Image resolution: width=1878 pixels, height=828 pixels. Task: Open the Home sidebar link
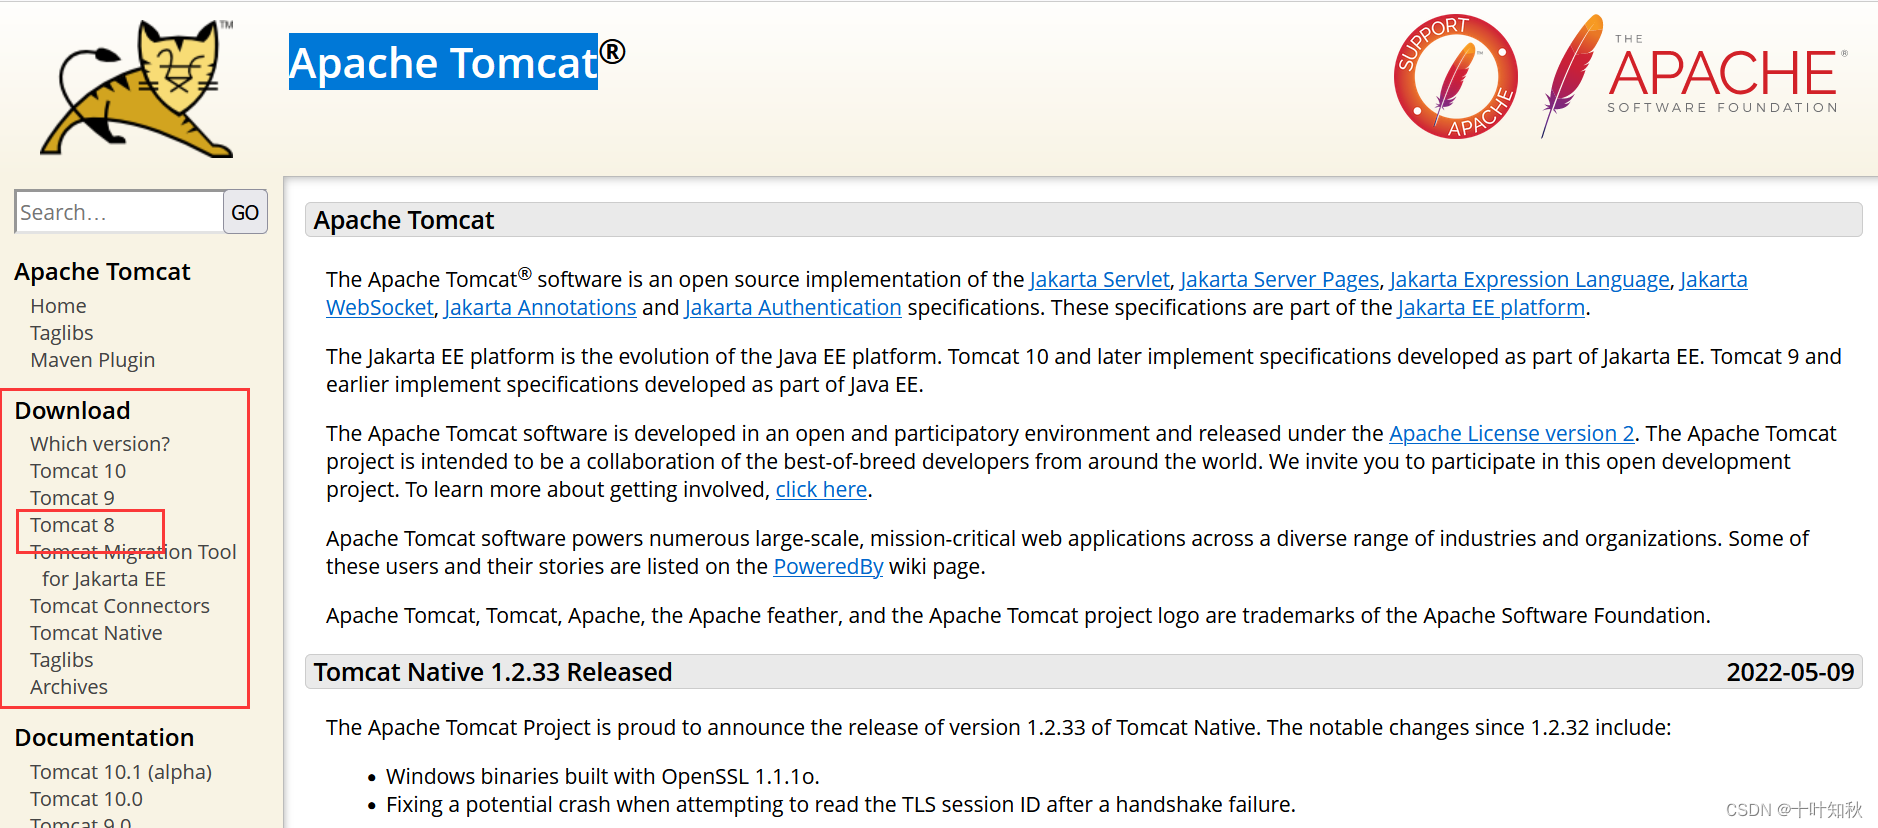click(58, 306)
